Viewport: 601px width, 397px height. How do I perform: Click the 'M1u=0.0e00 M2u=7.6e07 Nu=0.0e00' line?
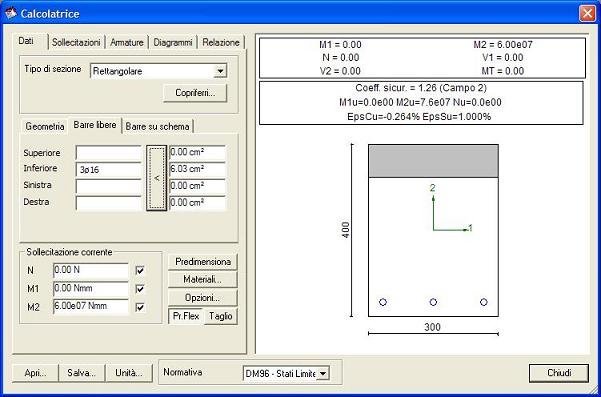(420, 102)
